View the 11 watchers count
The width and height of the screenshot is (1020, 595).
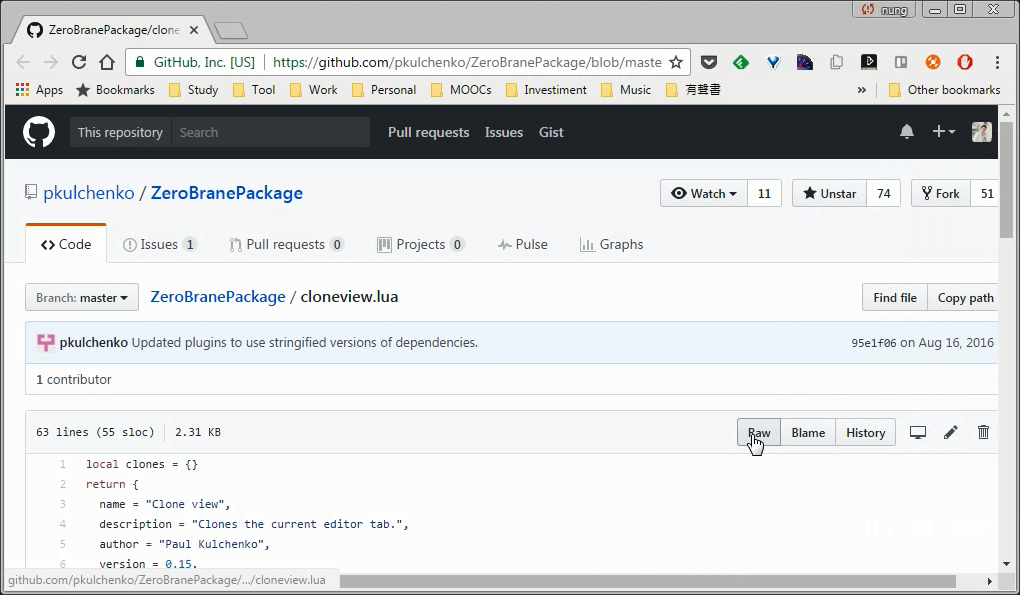[x=764, y=193]
